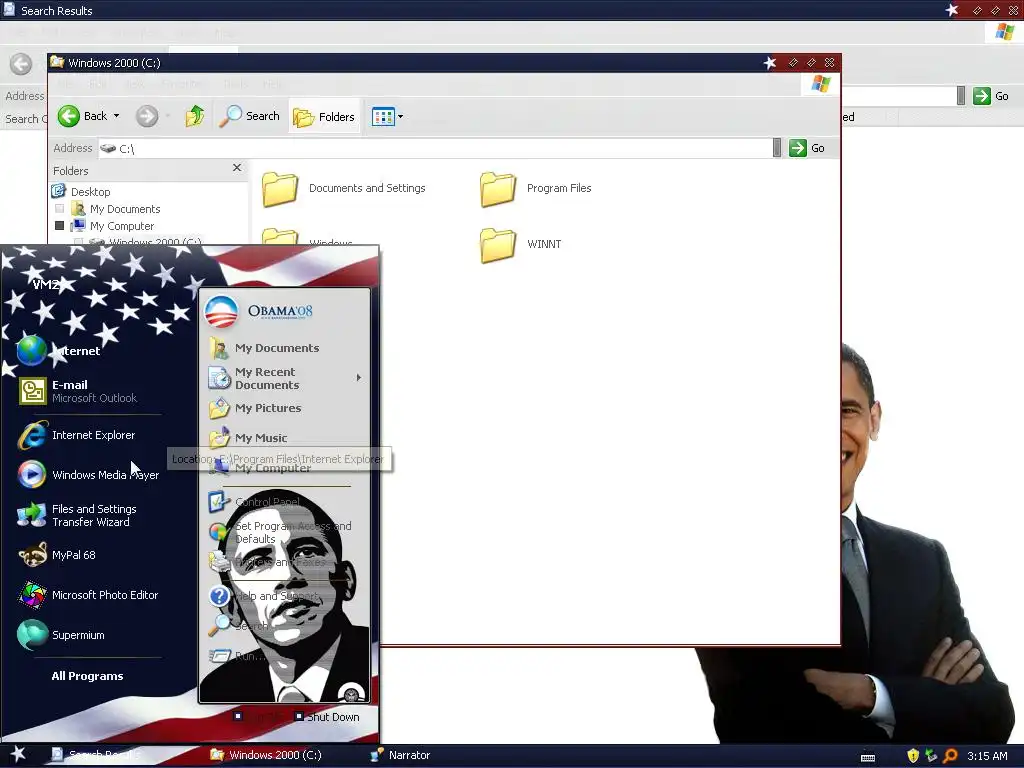Screen dimensions: 1024x768
Task: Click the Back arrow in the Search Results window
Action: (x=21, y=63)
